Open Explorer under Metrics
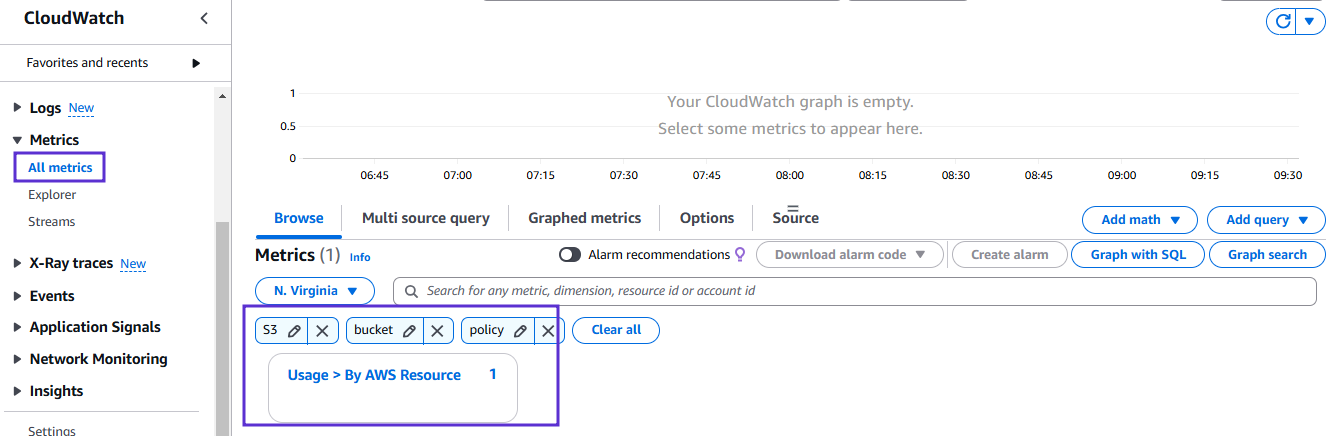 52,195
